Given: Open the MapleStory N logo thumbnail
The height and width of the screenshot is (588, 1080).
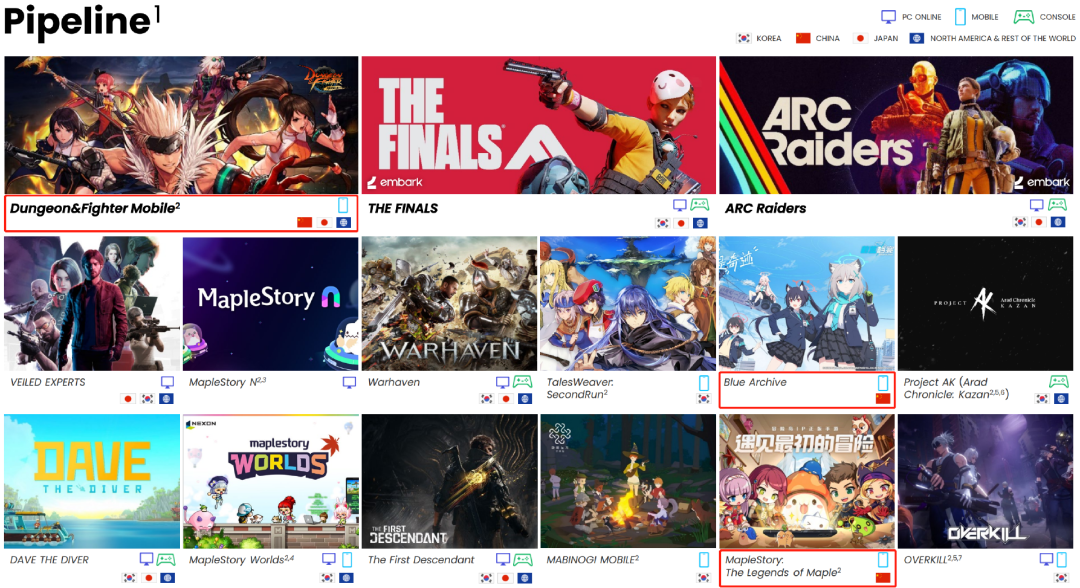Looking at the screenshot, I should coord(271,304).
